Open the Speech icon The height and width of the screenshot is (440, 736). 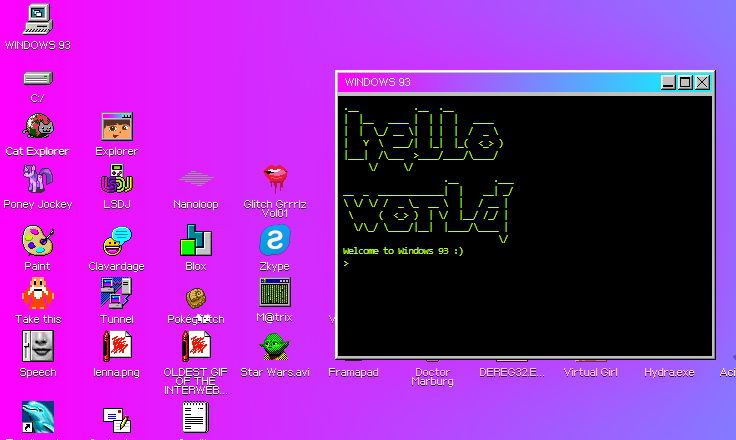(x=38, y=346)
